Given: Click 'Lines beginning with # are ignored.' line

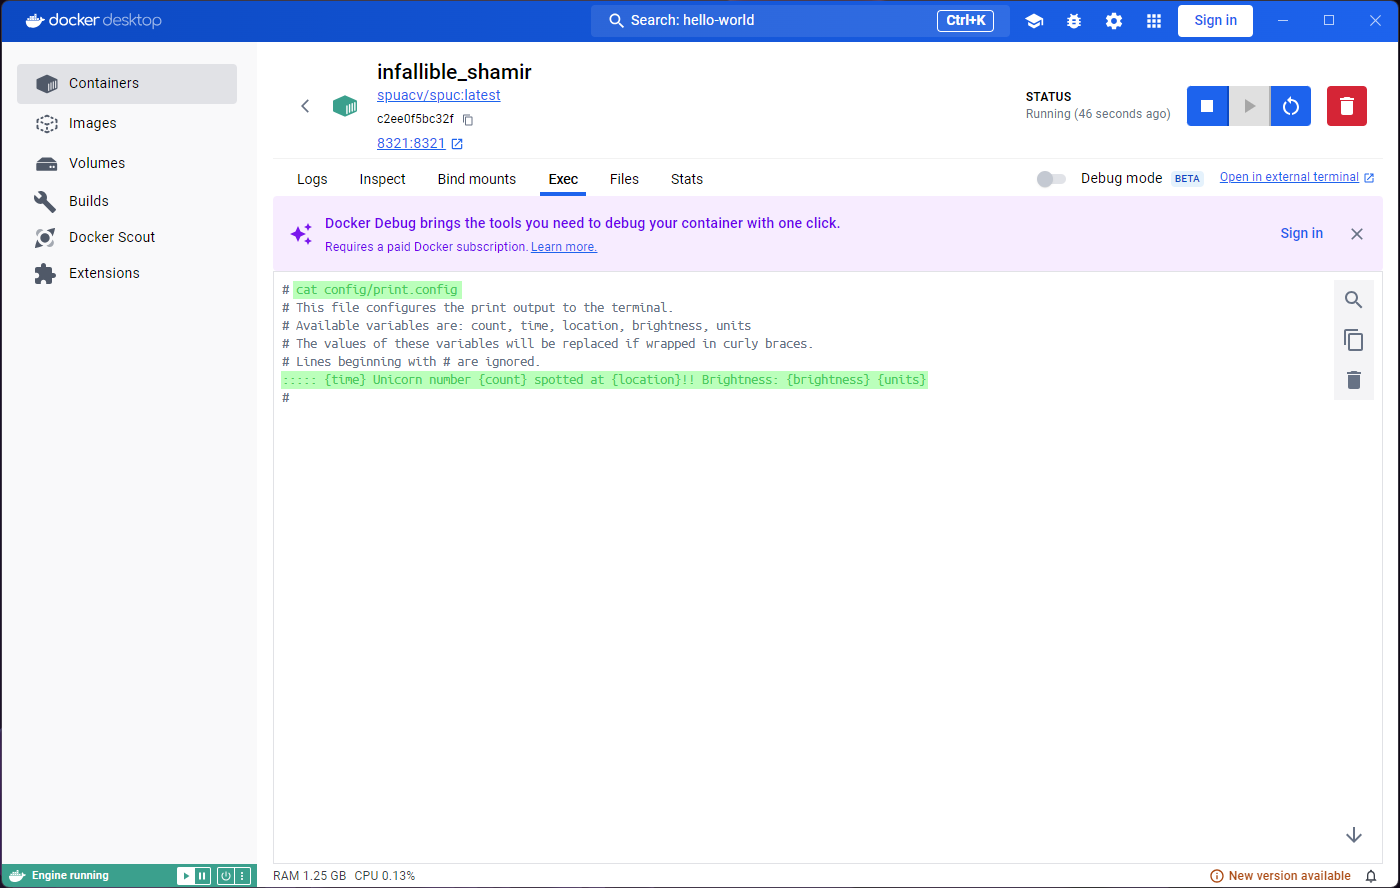Looking at the screenshot, I should pyautogui.click(x=411, y=362).
